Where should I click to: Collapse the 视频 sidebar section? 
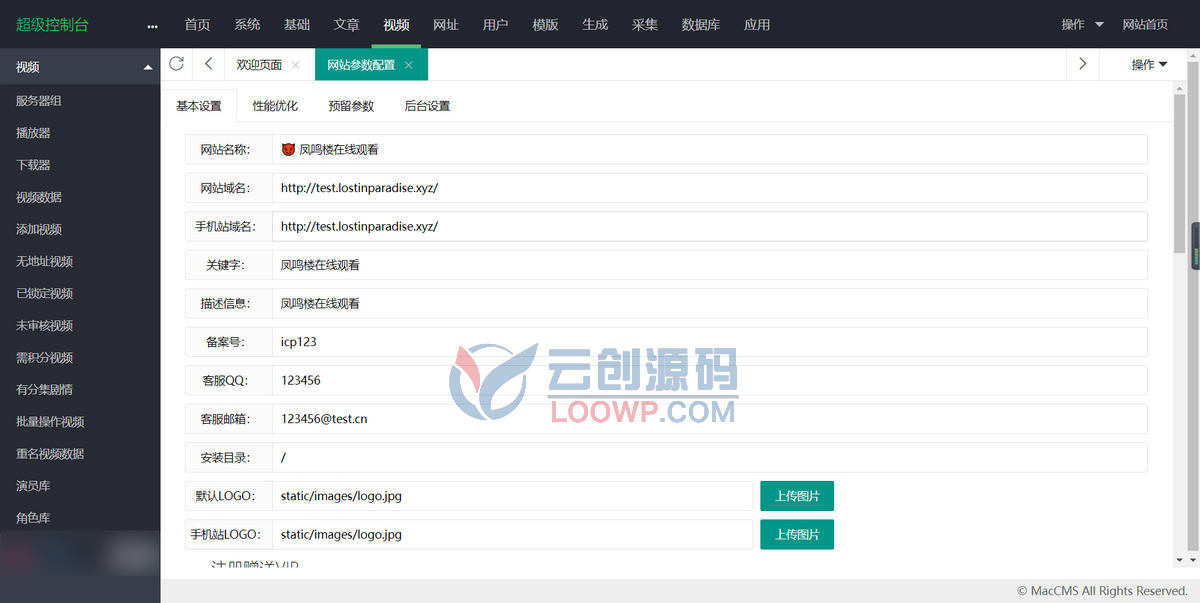coord(148,67)
